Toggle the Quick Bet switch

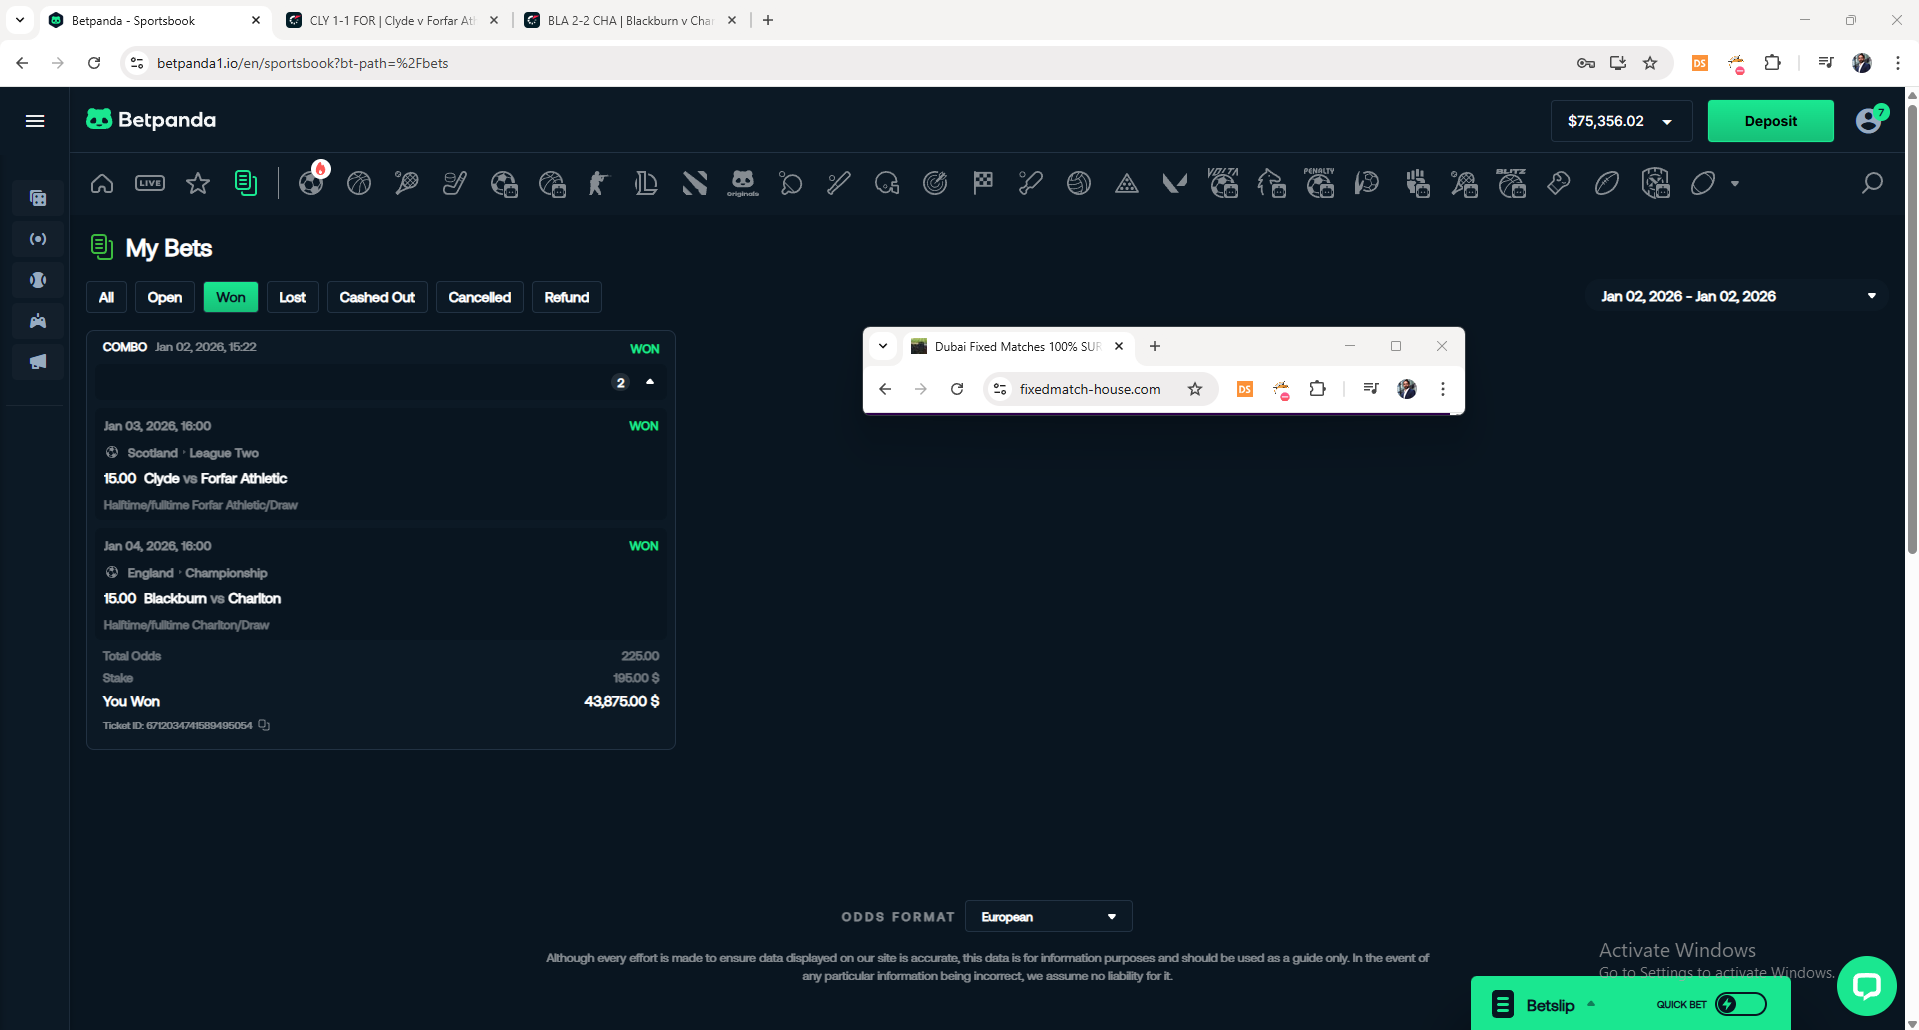(x=1740, y=1004)
